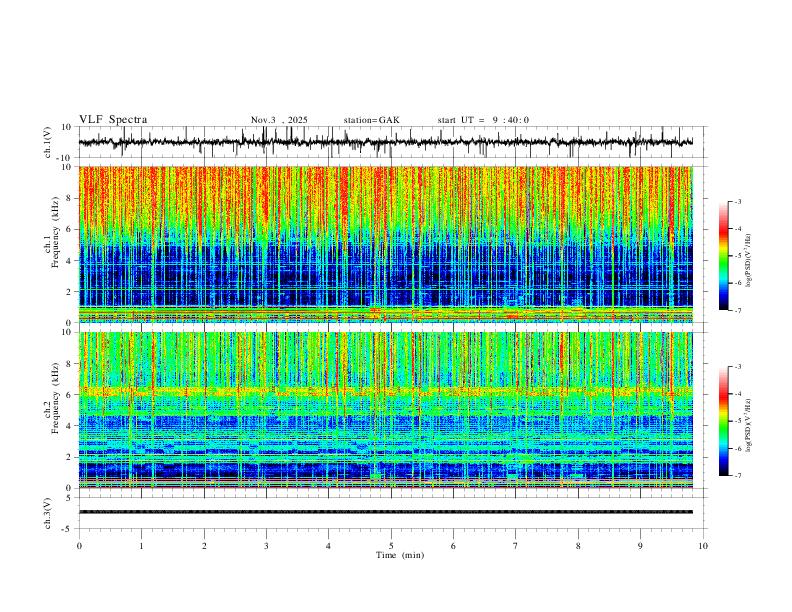Click the "-7" tick on ch.1 colorbar
The height and width of the screenshot is (612, 792).
click(x=738, y=311)
